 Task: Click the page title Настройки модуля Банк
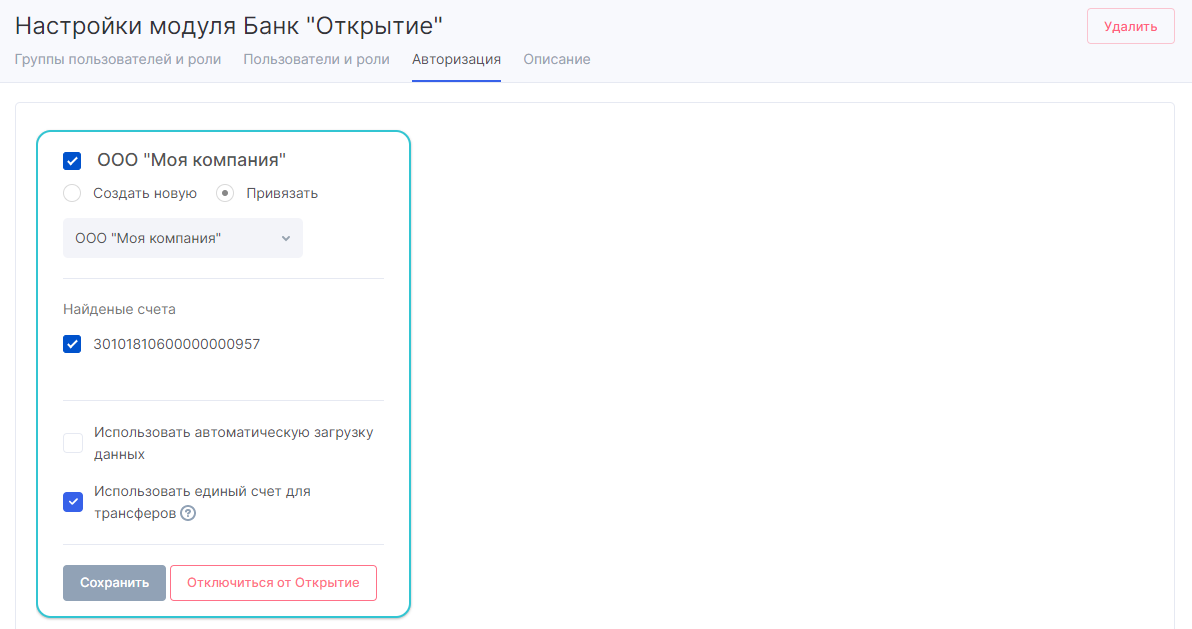coord(228,26)
